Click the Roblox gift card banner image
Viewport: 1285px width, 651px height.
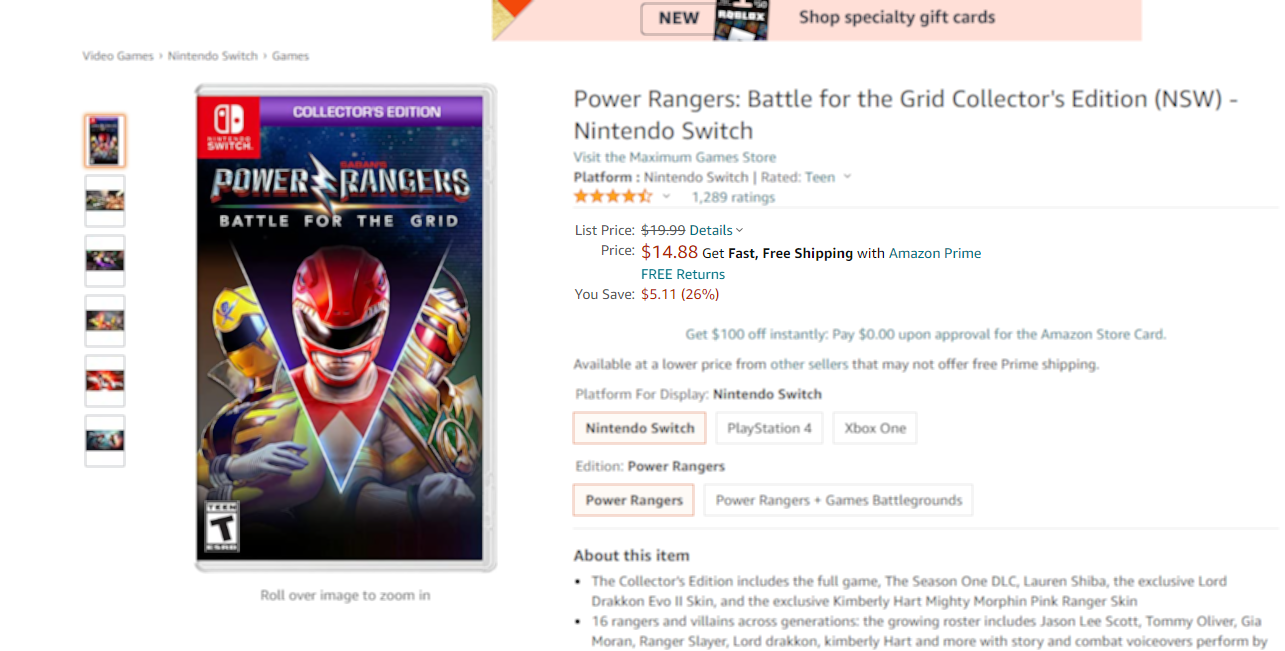(x=741, y=19)
